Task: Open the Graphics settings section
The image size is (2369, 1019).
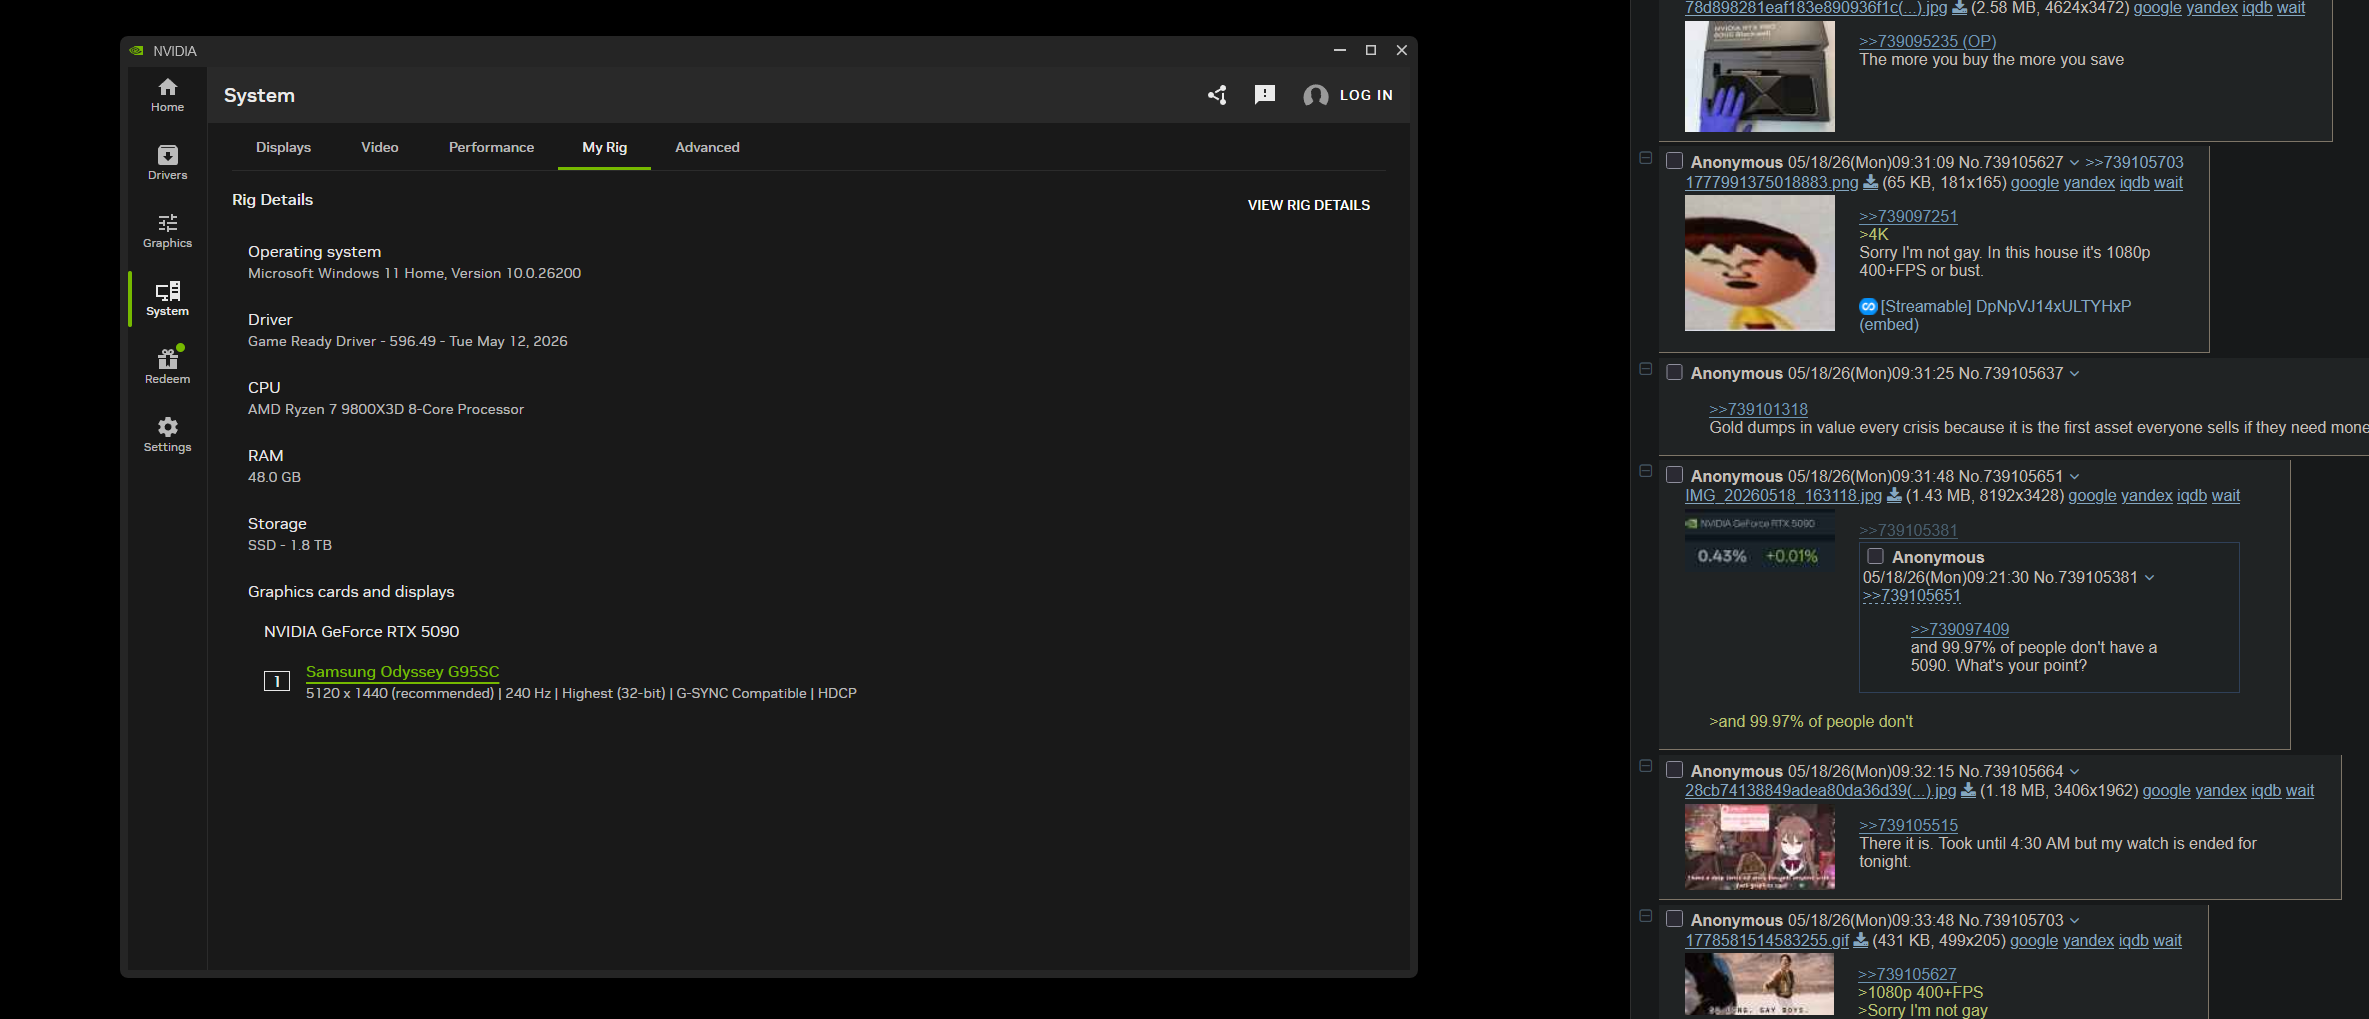Action: 167,231
